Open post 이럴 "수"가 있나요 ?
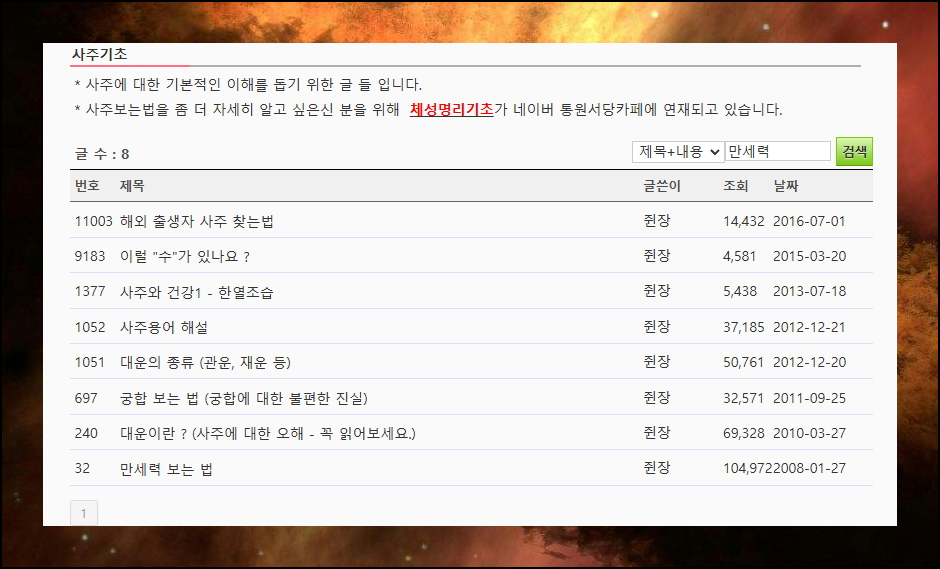Screen dimensions: 940x569 click(185, 257)
